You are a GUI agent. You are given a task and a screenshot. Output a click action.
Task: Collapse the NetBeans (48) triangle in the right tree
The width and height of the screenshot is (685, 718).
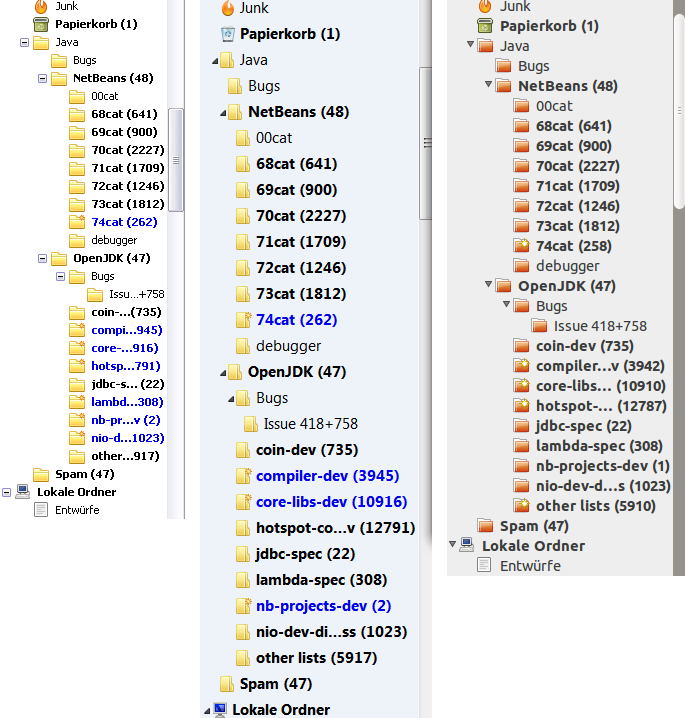(488, 84)
